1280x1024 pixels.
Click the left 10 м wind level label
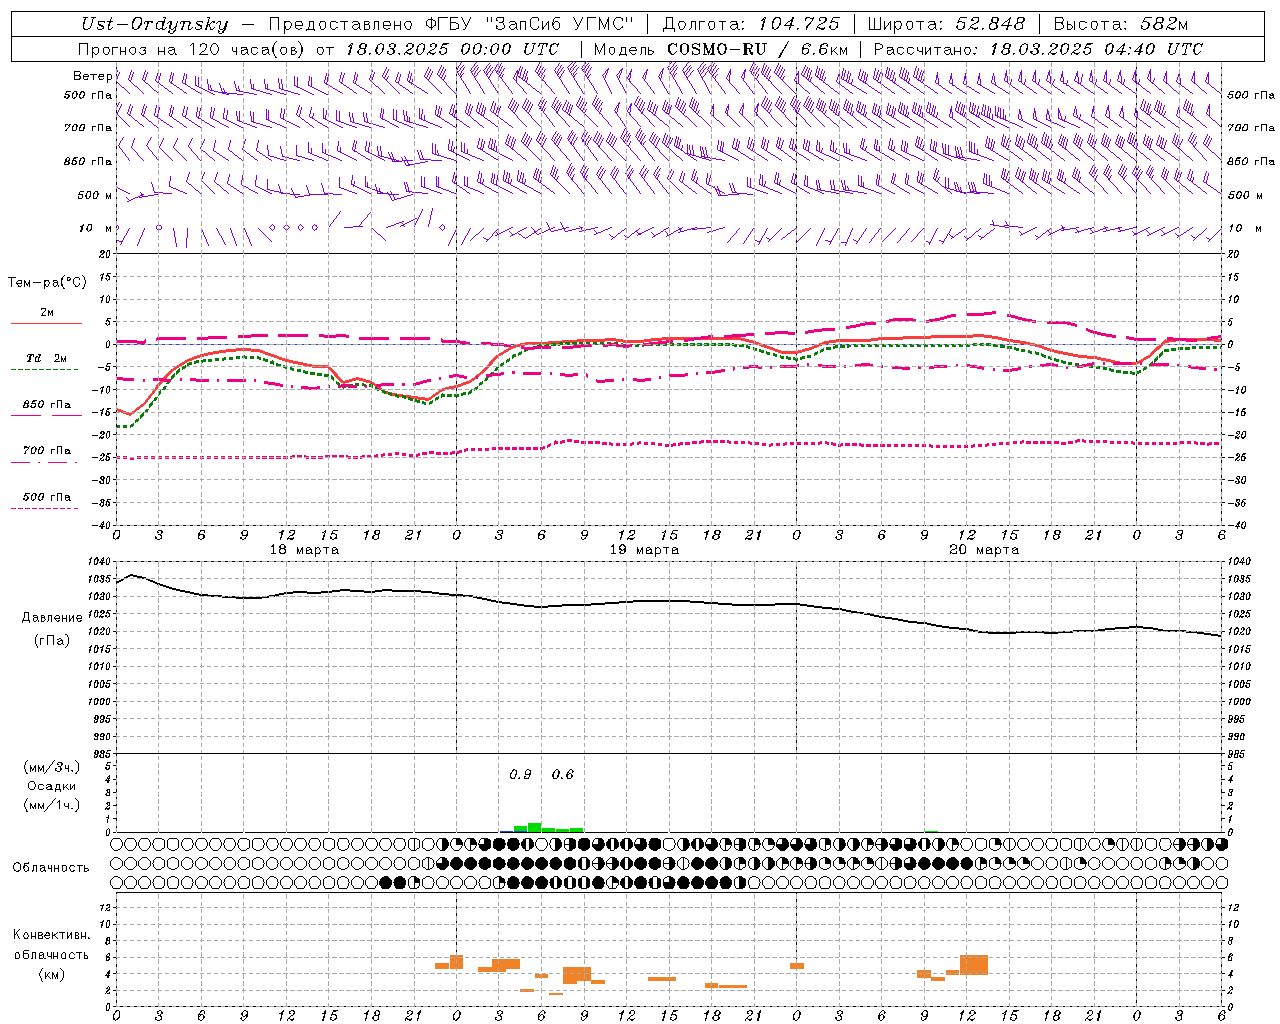(x=96, y=228)
